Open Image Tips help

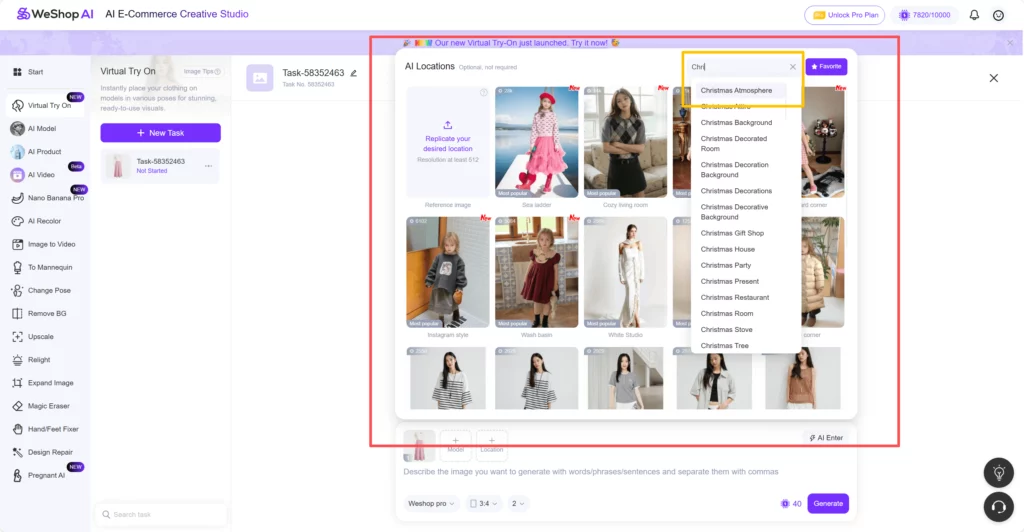(202, 72)
